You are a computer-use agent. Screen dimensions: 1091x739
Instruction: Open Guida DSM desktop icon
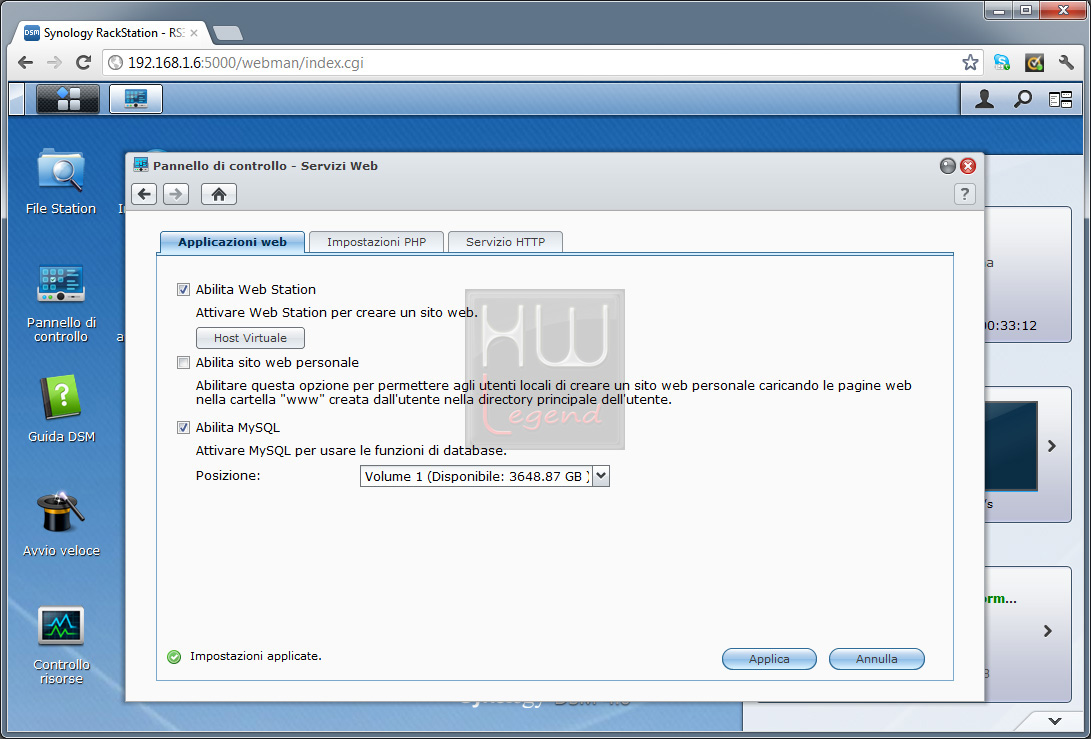[x=61, y=410]
